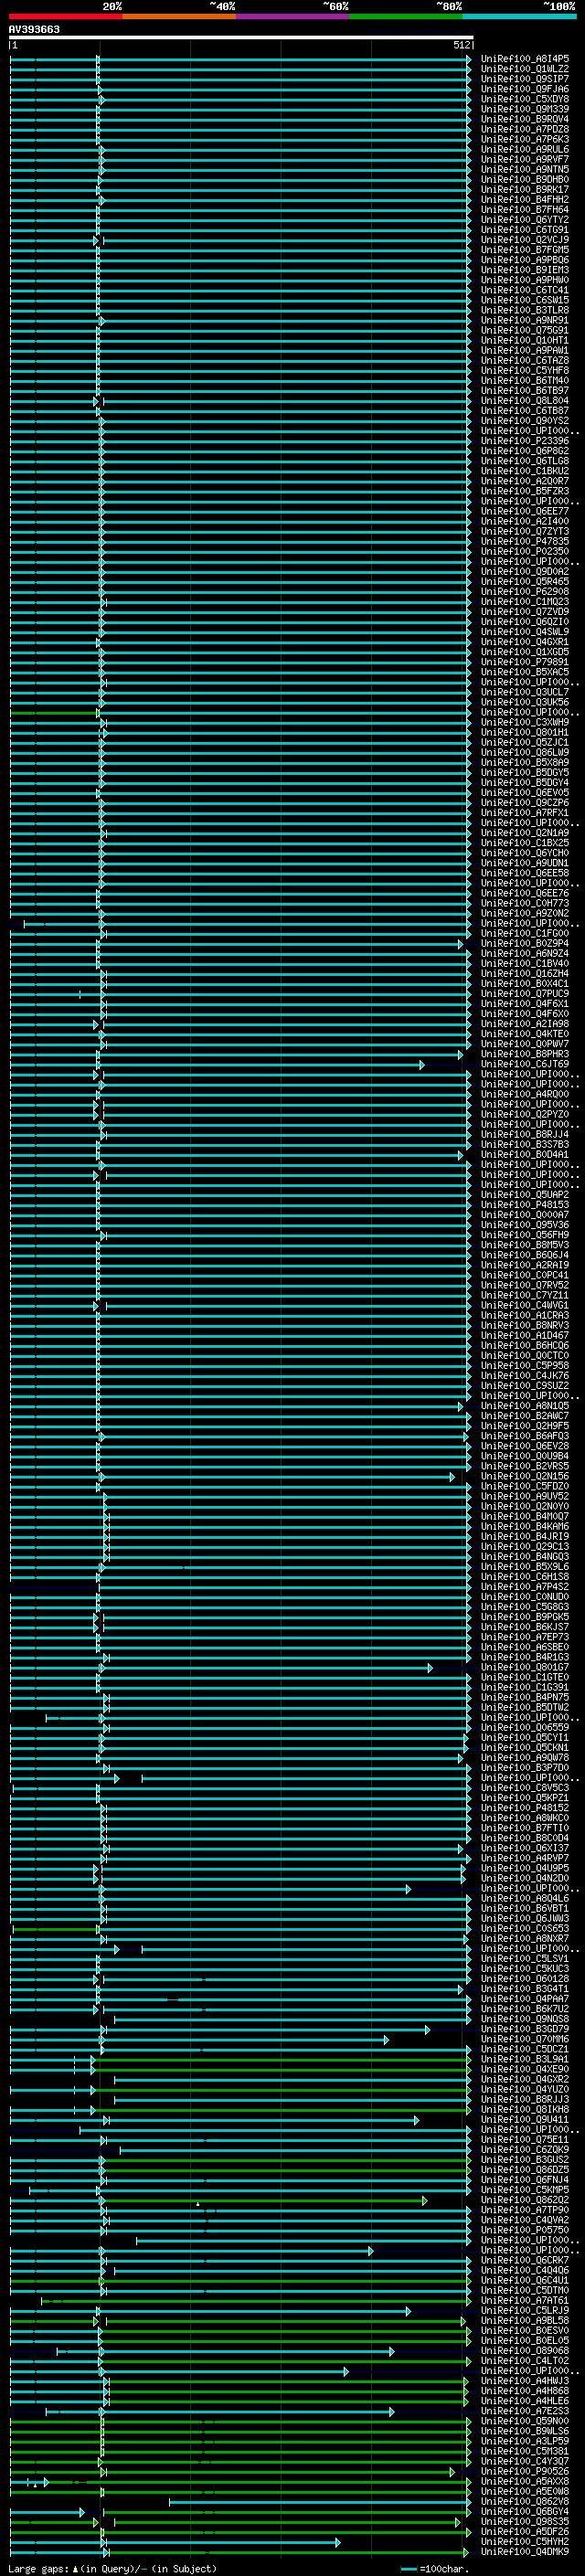Click the =100char. scale label
The image size is (585, 2576).
pyautogui.click(x=443, y=2568)
